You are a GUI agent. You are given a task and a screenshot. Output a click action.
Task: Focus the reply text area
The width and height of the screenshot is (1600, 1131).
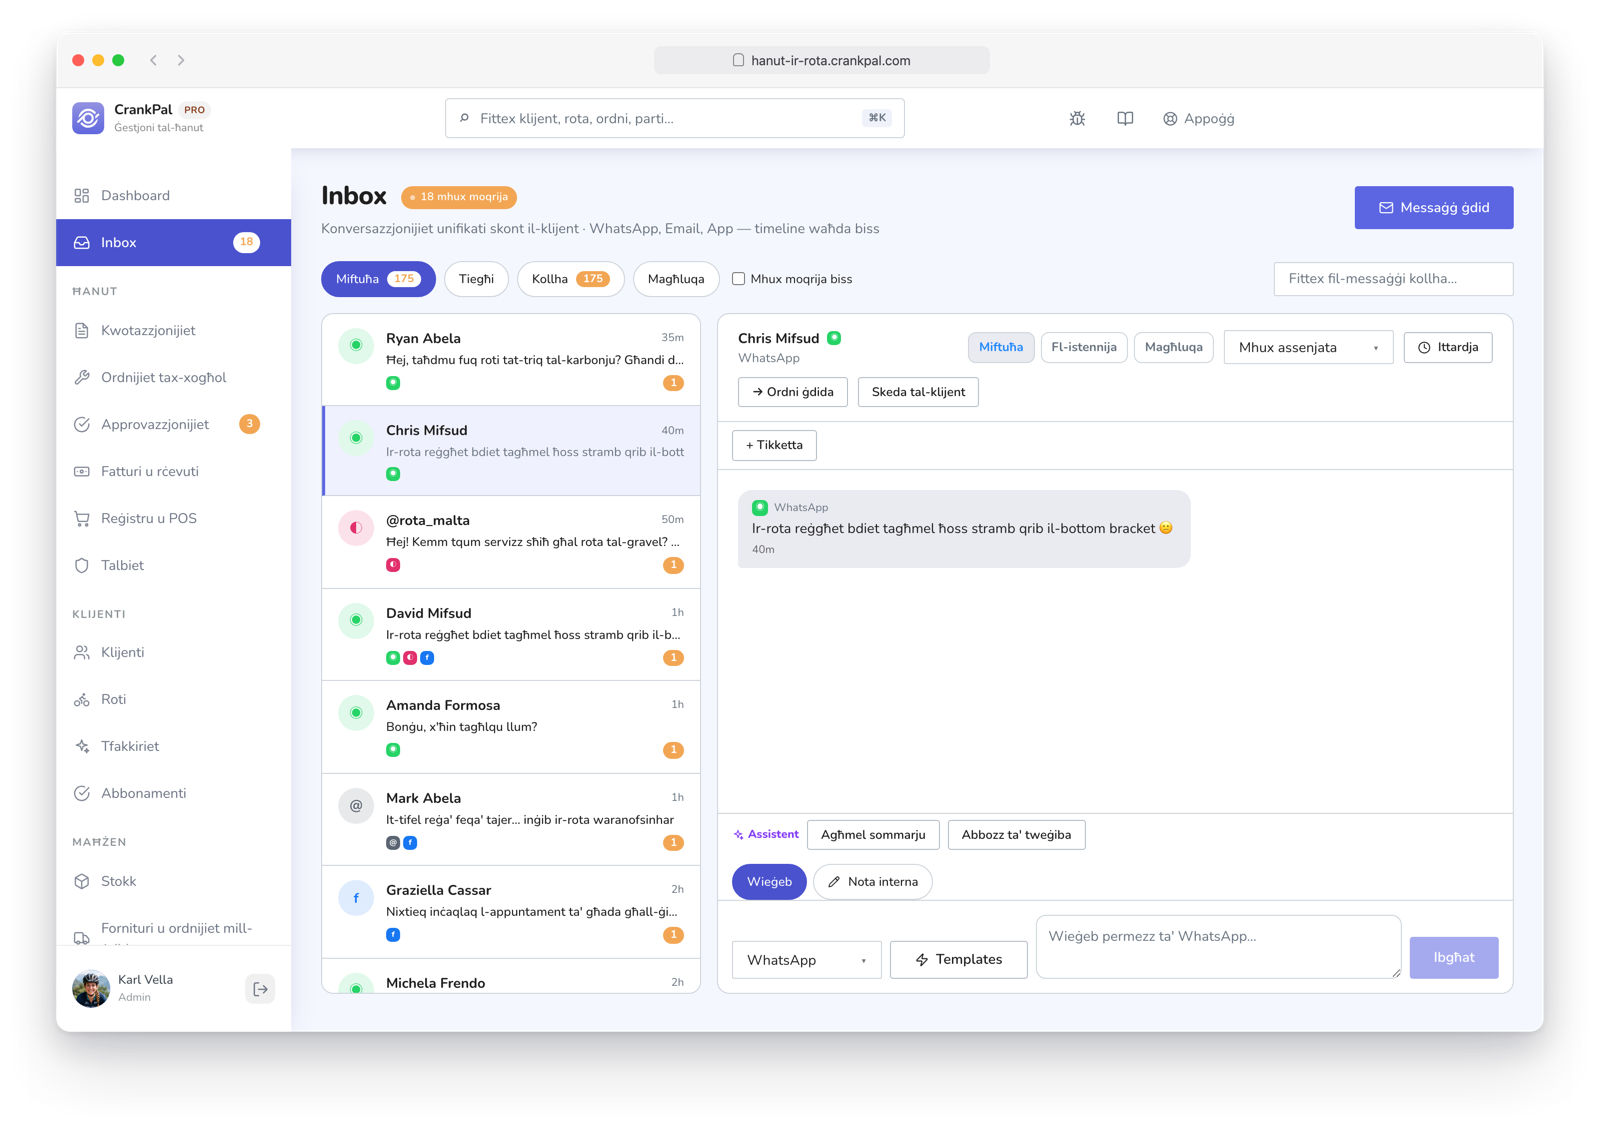1218,946
